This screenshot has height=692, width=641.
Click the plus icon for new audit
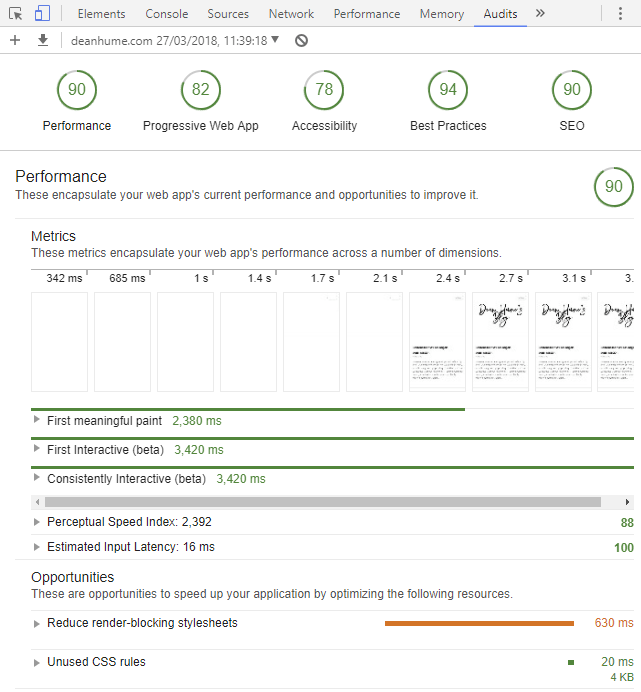[x=15, y=41]
